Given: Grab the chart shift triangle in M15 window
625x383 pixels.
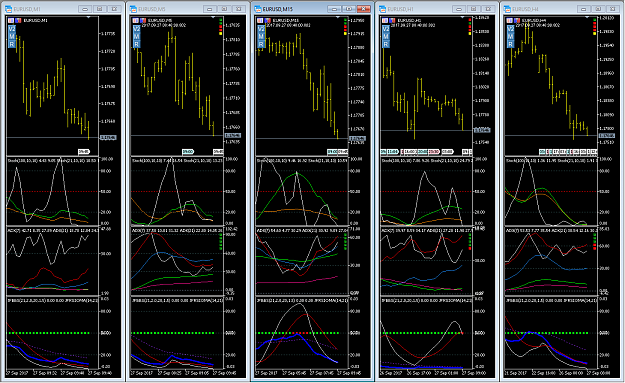Looking at the screenshot, I should coord(338,17).
